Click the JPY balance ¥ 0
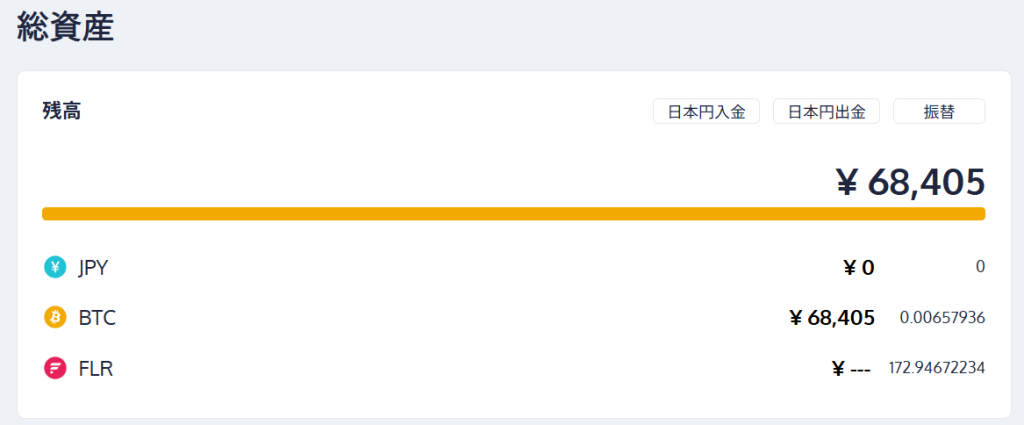The height and width of the screenshot is (425, 1024). pos(859,267)
